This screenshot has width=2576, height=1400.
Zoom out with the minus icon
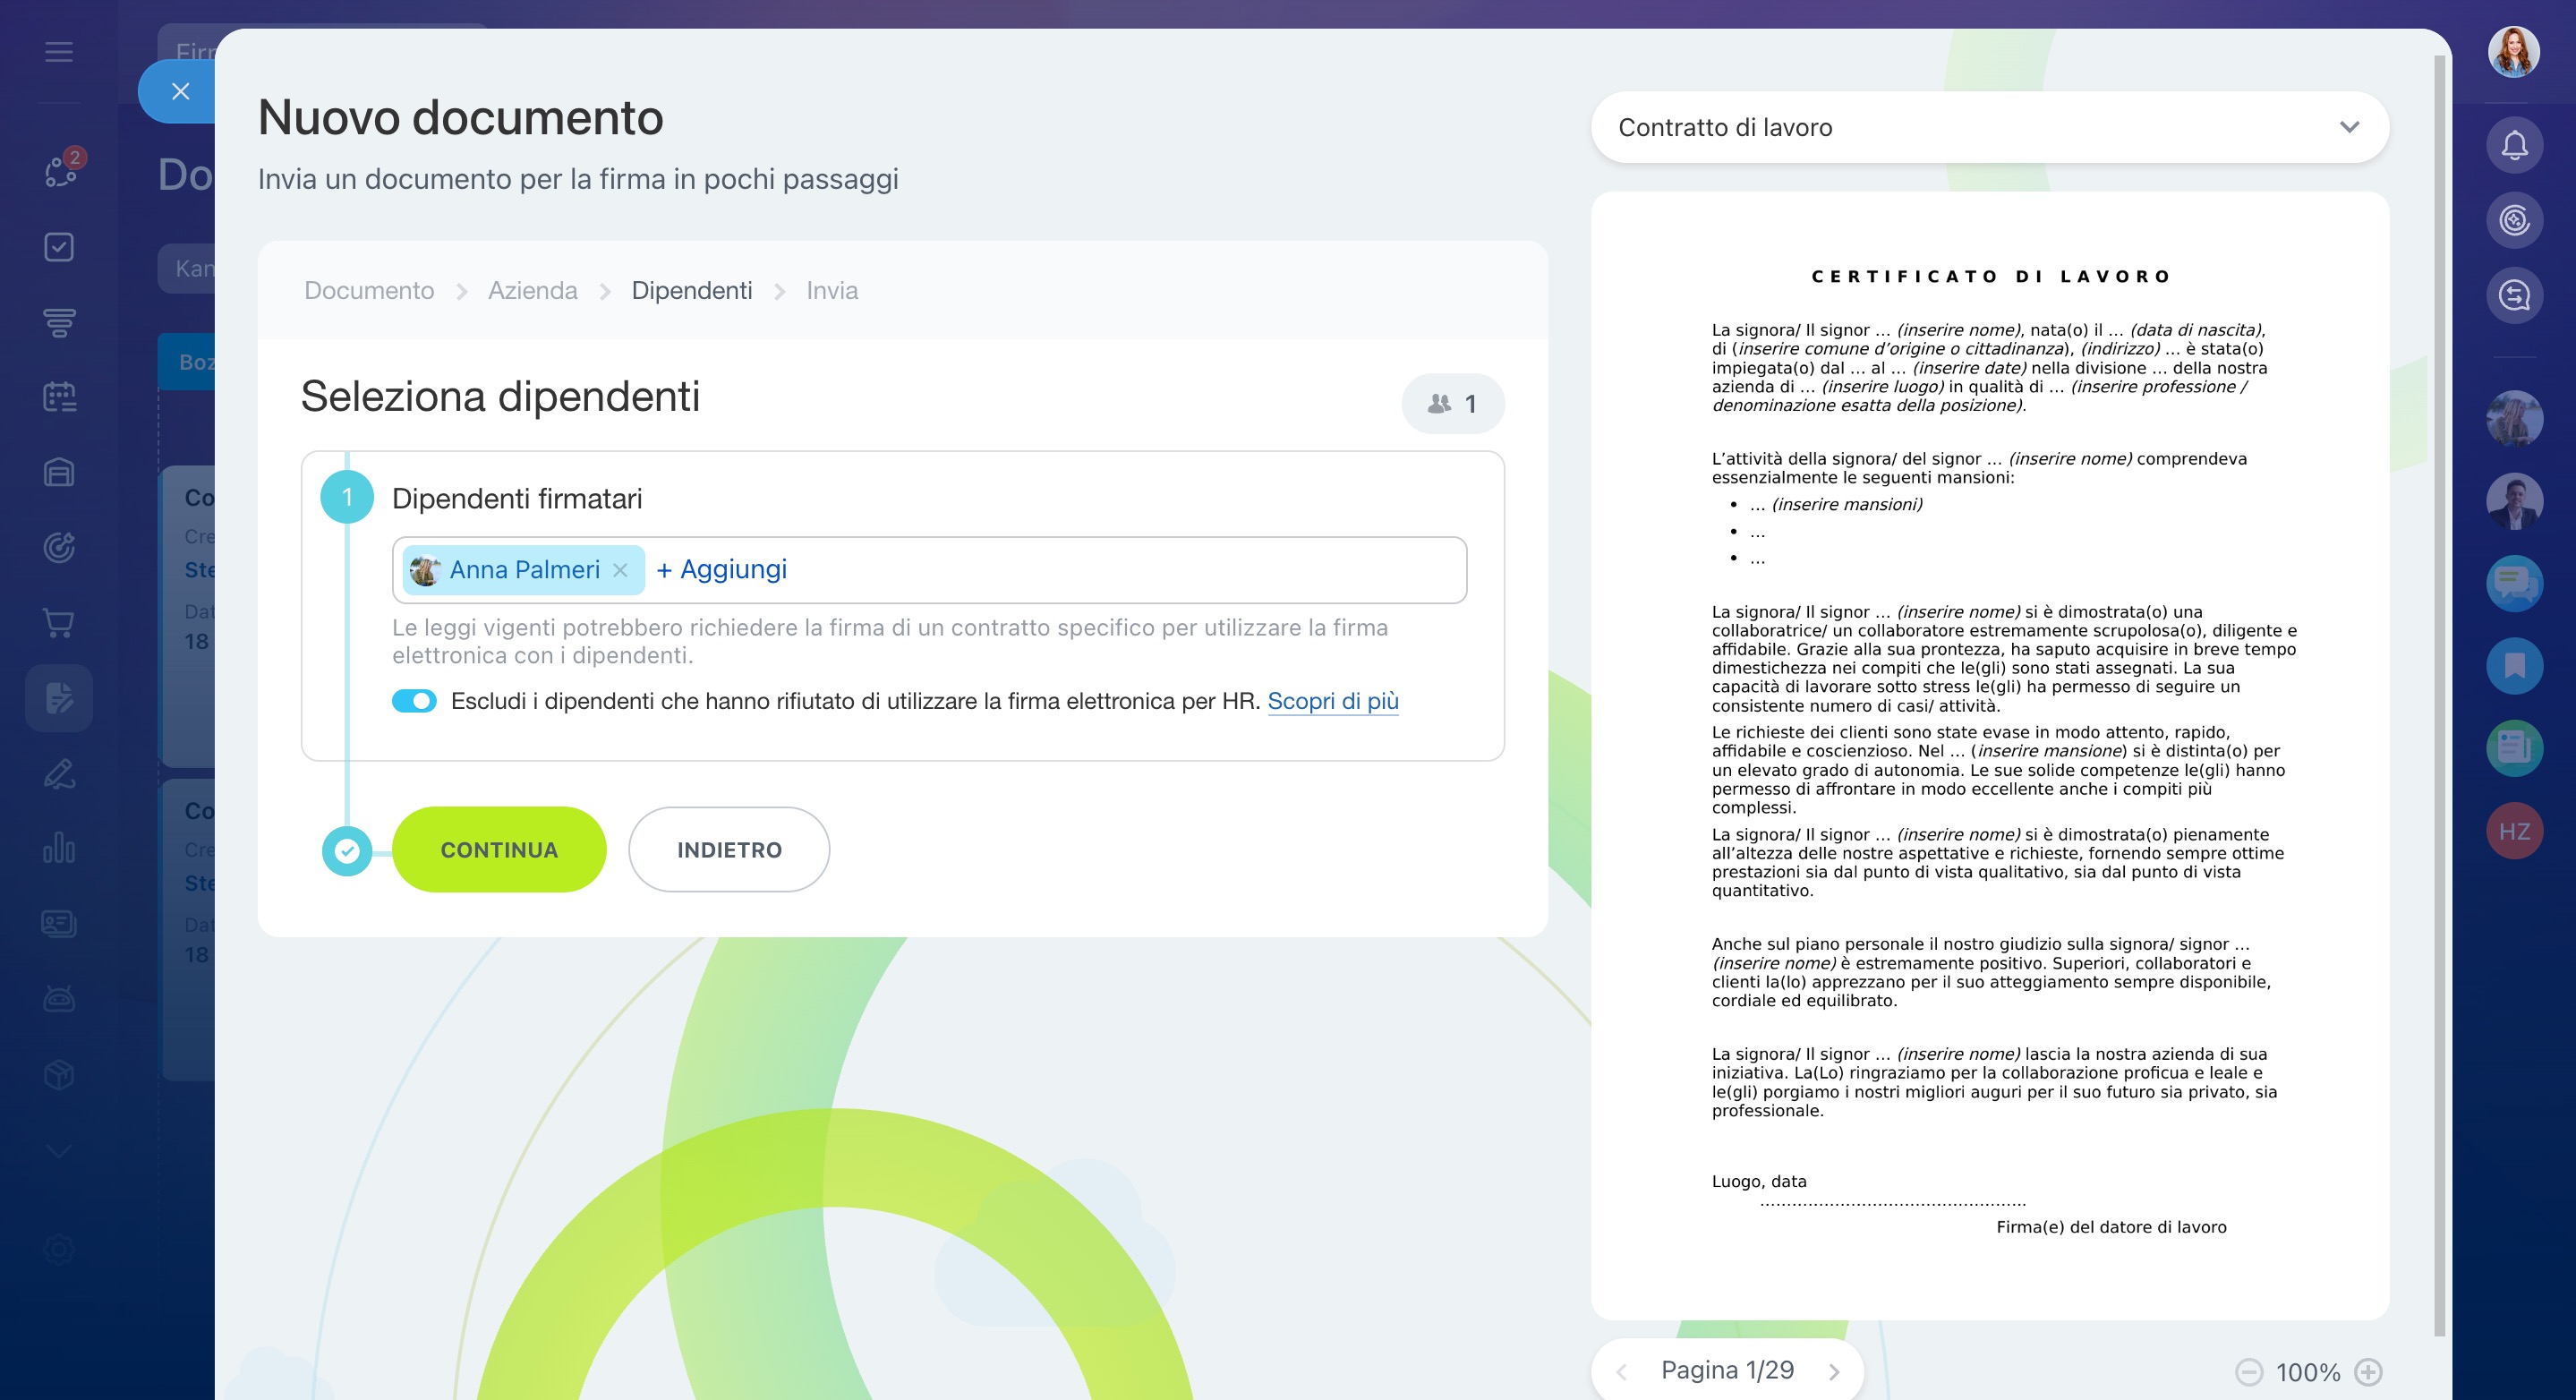pos(2249,1371)
